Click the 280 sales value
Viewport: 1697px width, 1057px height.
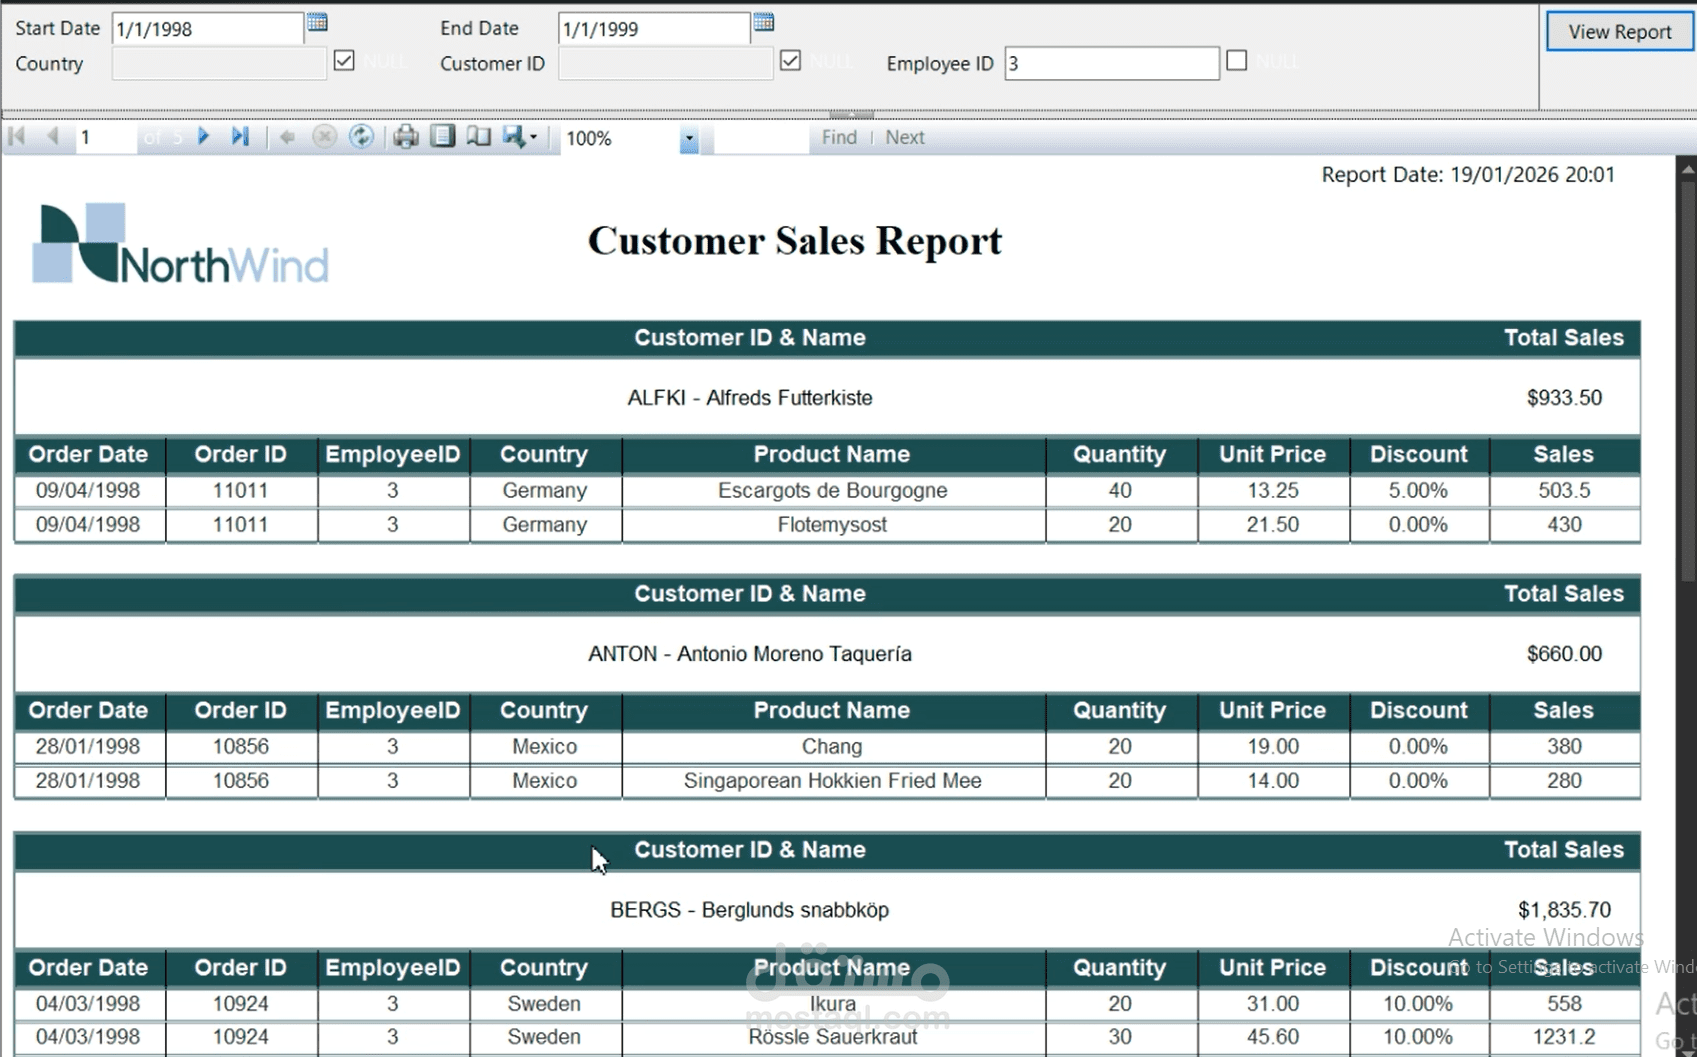click(x=1564, y=781)
